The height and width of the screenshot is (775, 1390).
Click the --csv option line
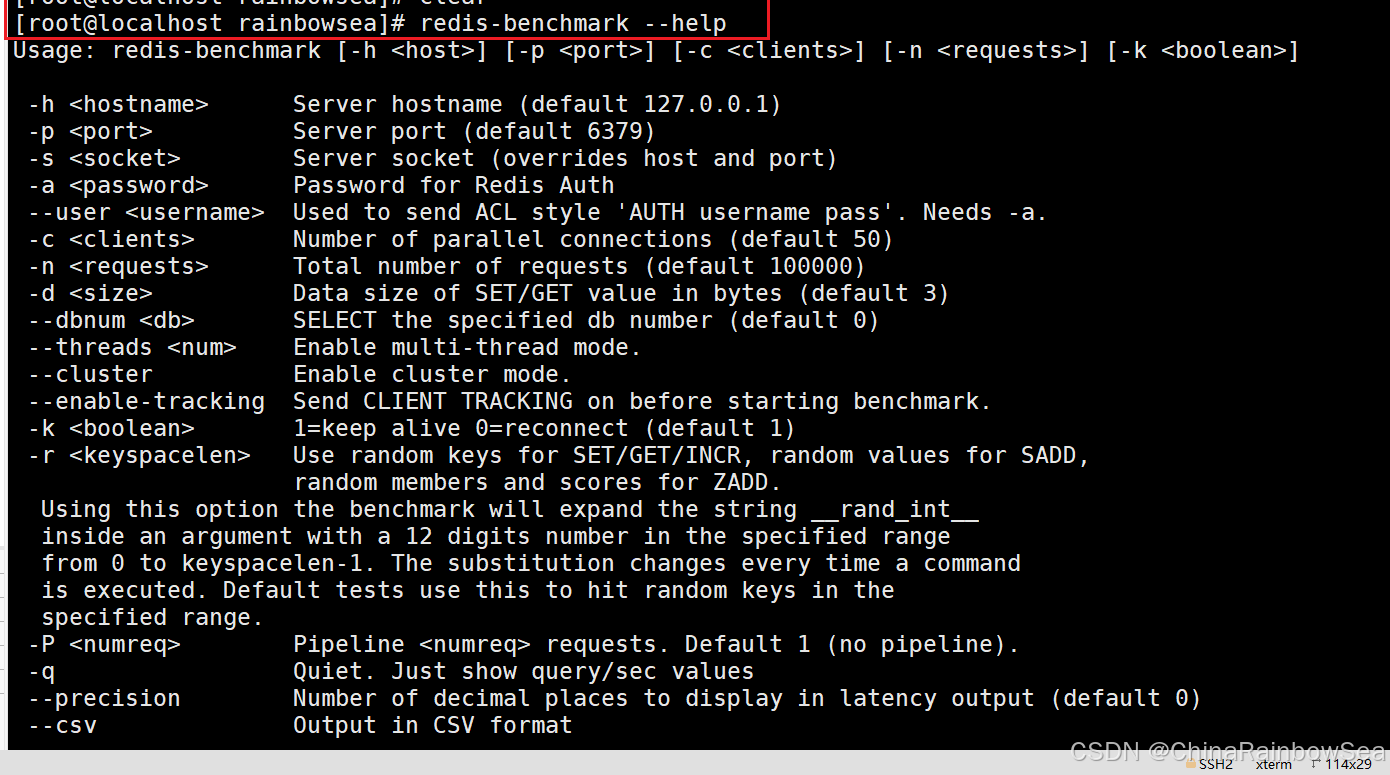(x=300, y=725)
